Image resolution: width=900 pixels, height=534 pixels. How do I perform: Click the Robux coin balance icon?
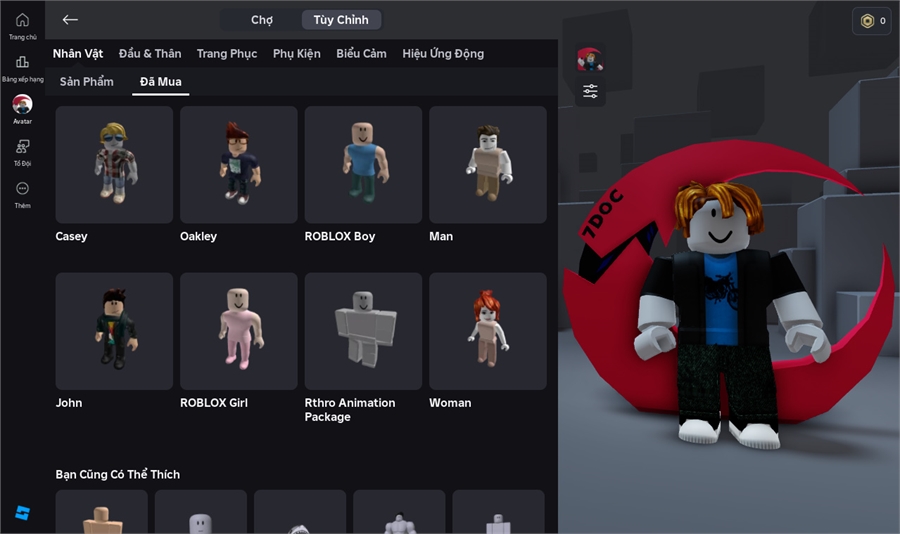867,21
